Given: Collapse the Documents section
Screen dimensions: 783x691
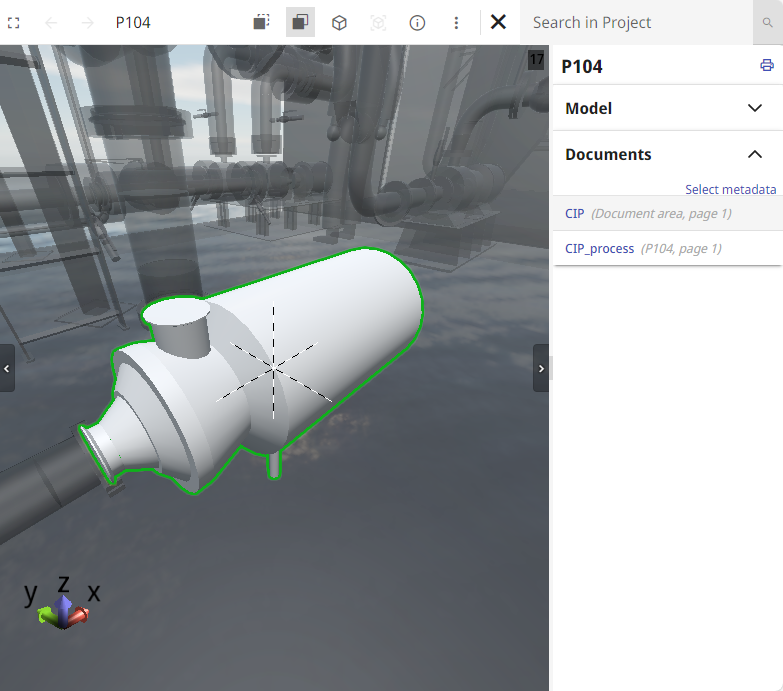Looking at the screenshot, I should pos(755,154).
